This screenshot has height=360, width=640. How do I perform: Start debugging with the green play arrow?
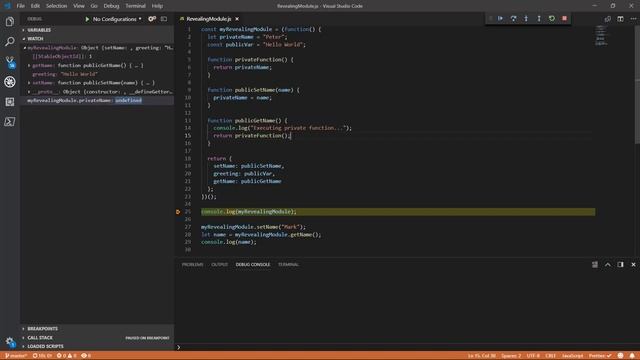tap(87, 19)
